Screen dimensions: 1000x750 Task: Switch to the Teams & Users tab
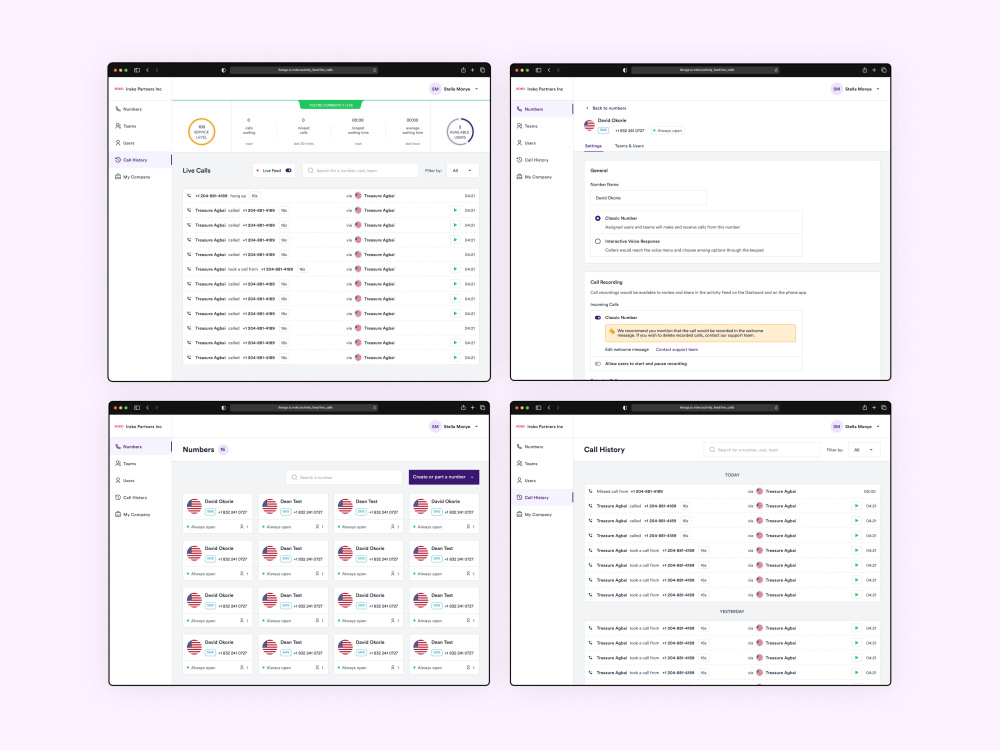click(629, 146)
